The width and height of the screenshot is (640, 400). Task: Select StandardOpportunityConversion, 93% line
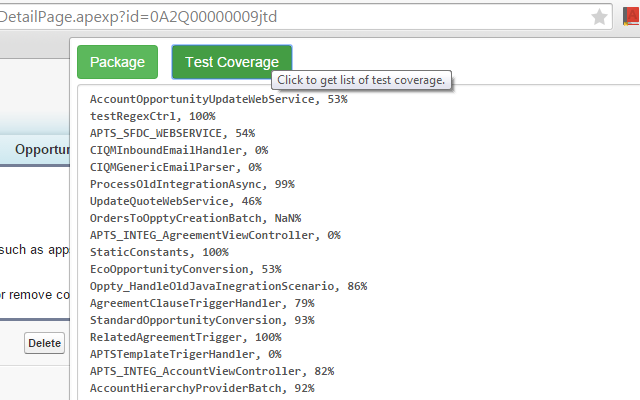[x=202, y=320]
